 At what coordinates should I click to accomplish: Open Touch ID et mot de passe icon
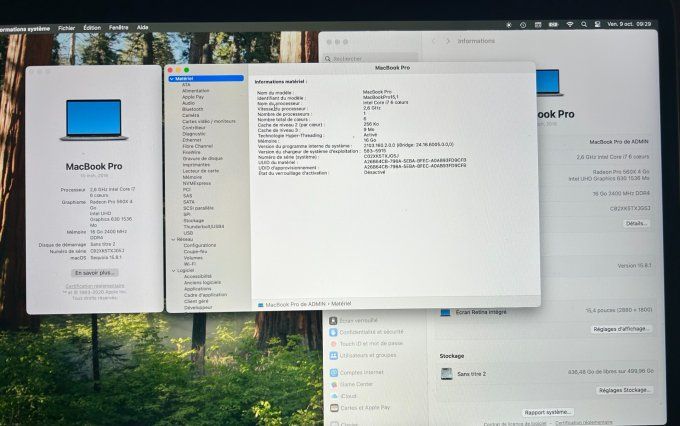click(x=333, y=344)
